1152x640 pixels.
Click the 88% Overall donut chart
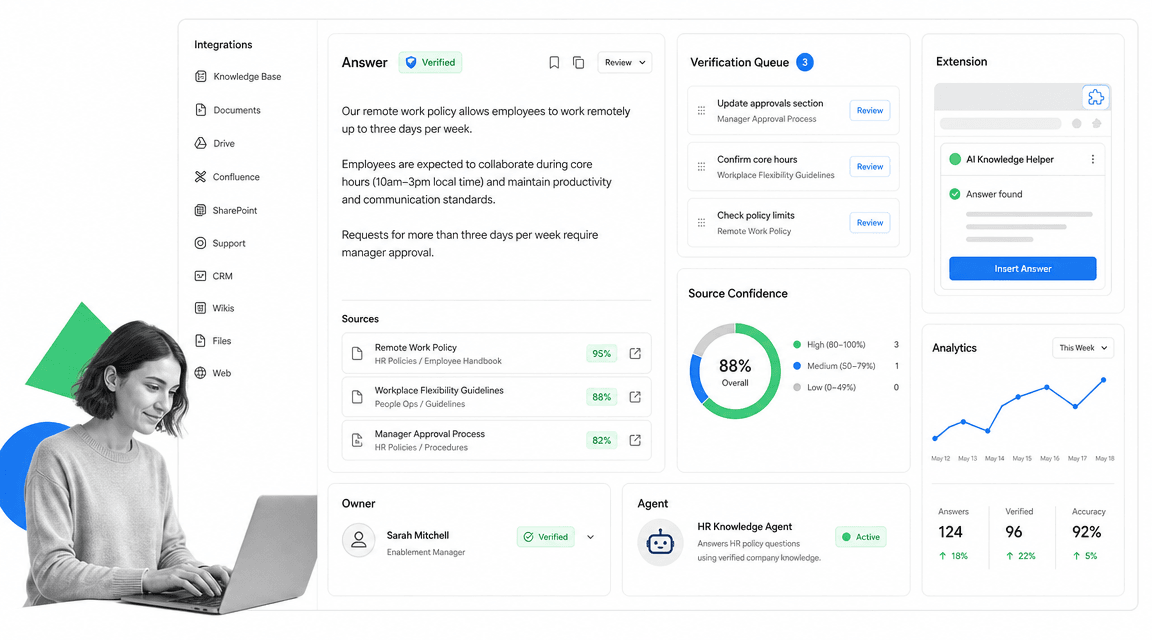pos(735,371)
